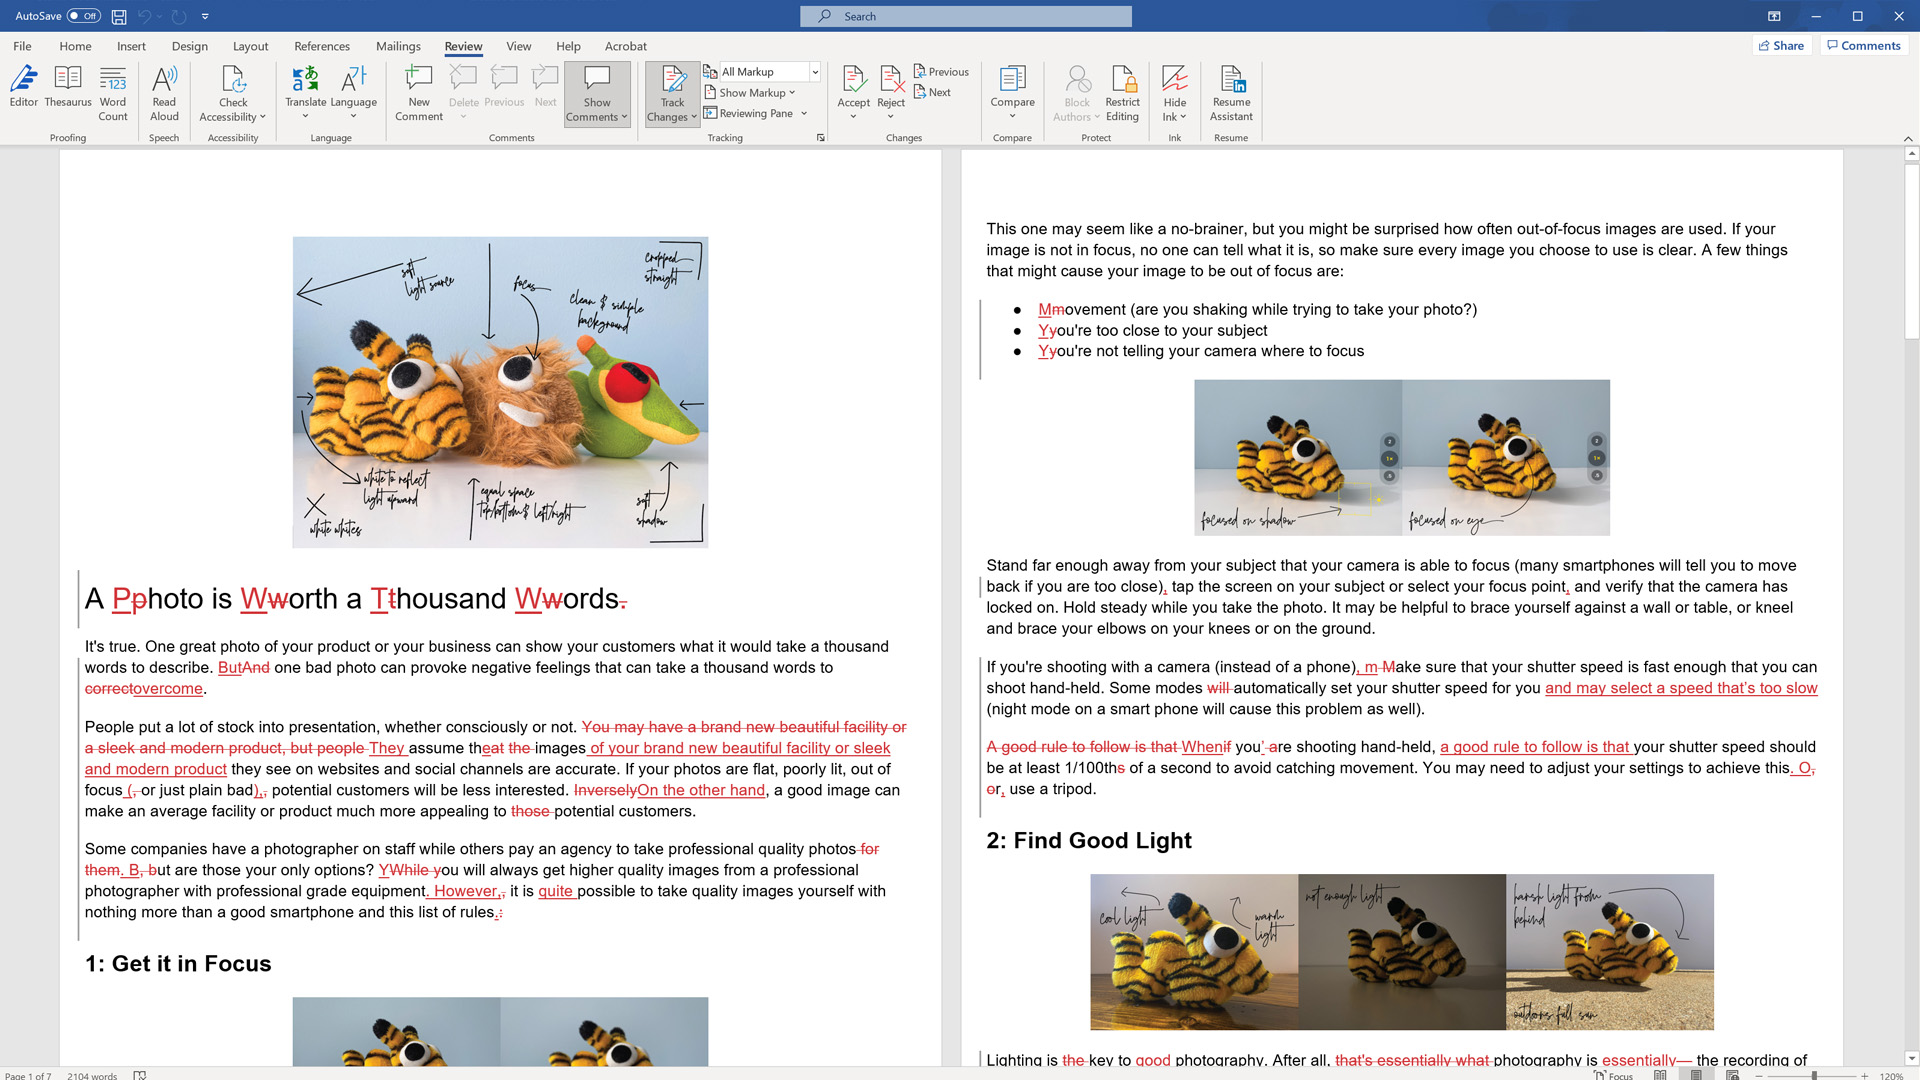
Task: Open the Share panel
Action: pos(1781,45)
